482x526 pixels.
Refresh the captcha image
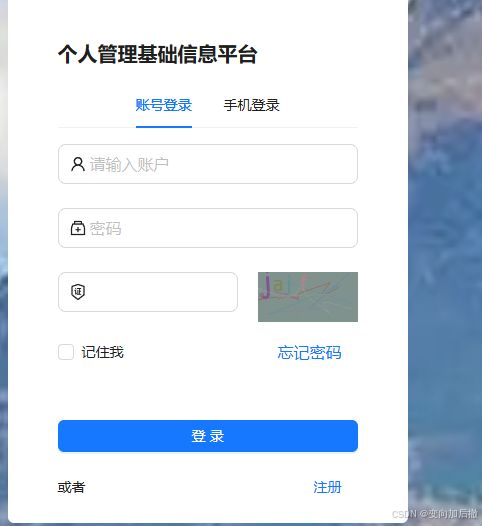[x=308, y=297]
